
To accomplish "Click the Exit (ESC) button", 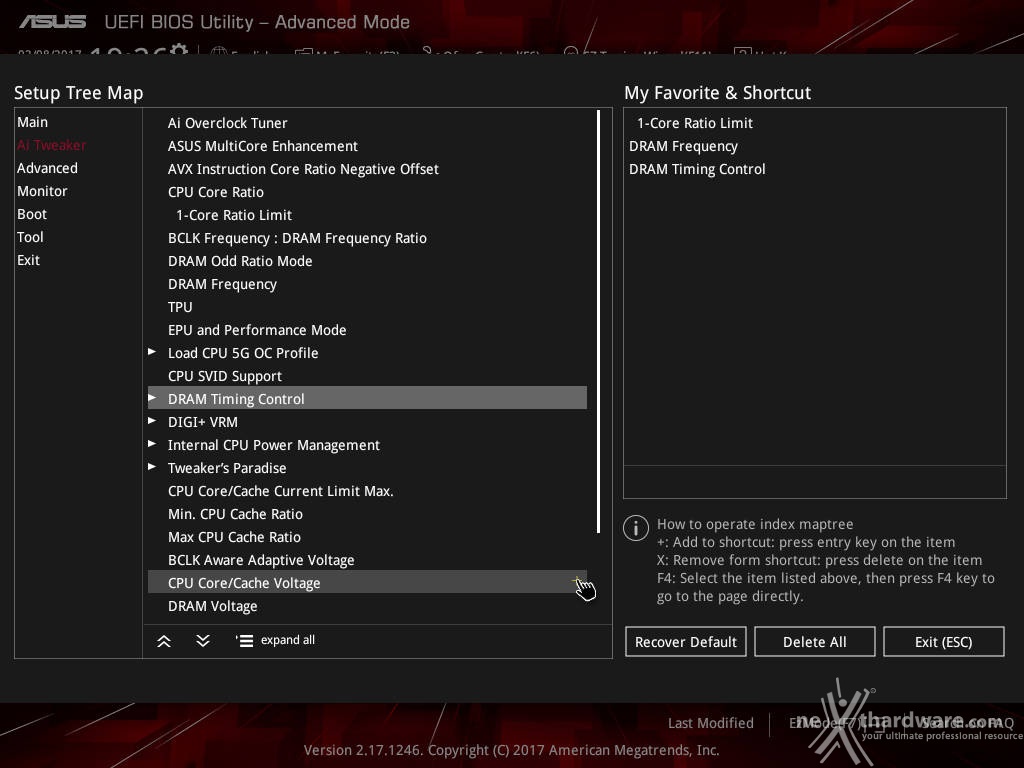I will pyautogui.click(x=944, y=642).
